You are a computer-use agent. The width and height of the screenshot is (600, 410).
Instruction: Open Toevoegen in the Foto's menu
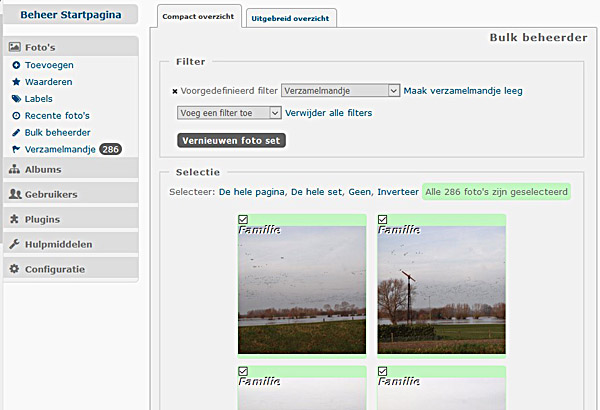(49, 65)
